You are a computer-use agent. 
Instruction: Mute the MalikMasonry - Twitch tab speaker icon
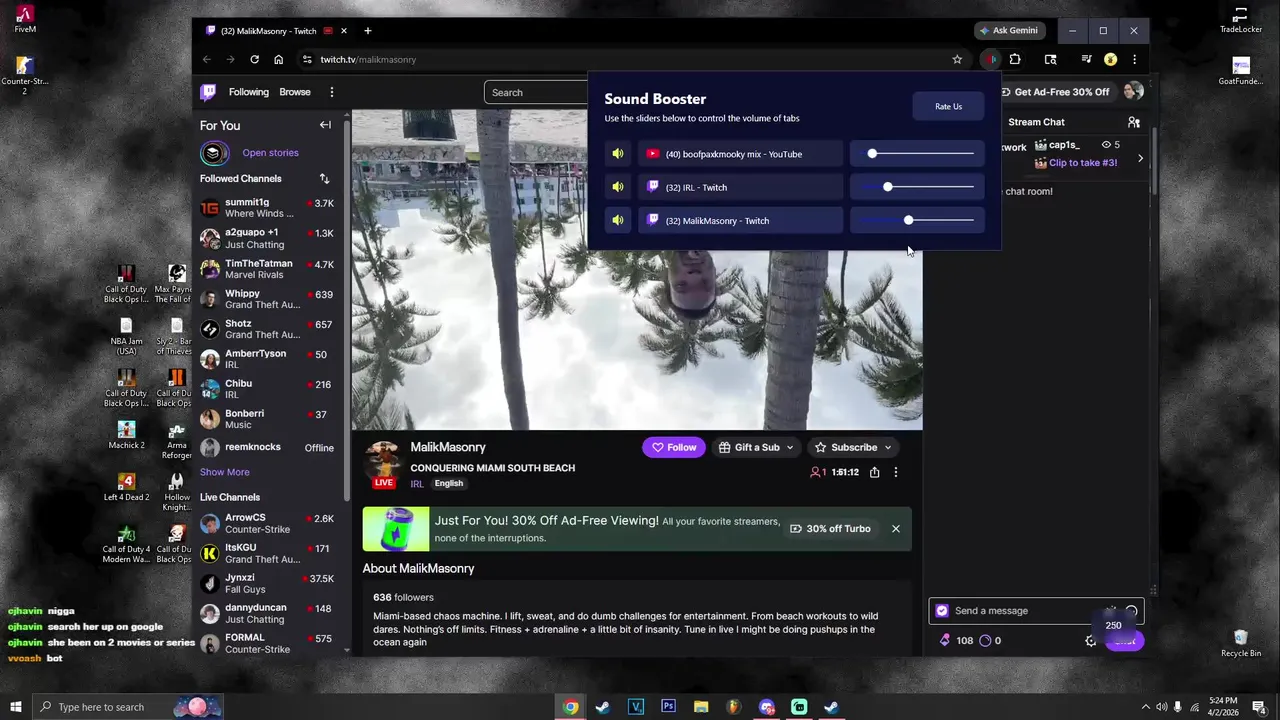[x=618, y=220]
